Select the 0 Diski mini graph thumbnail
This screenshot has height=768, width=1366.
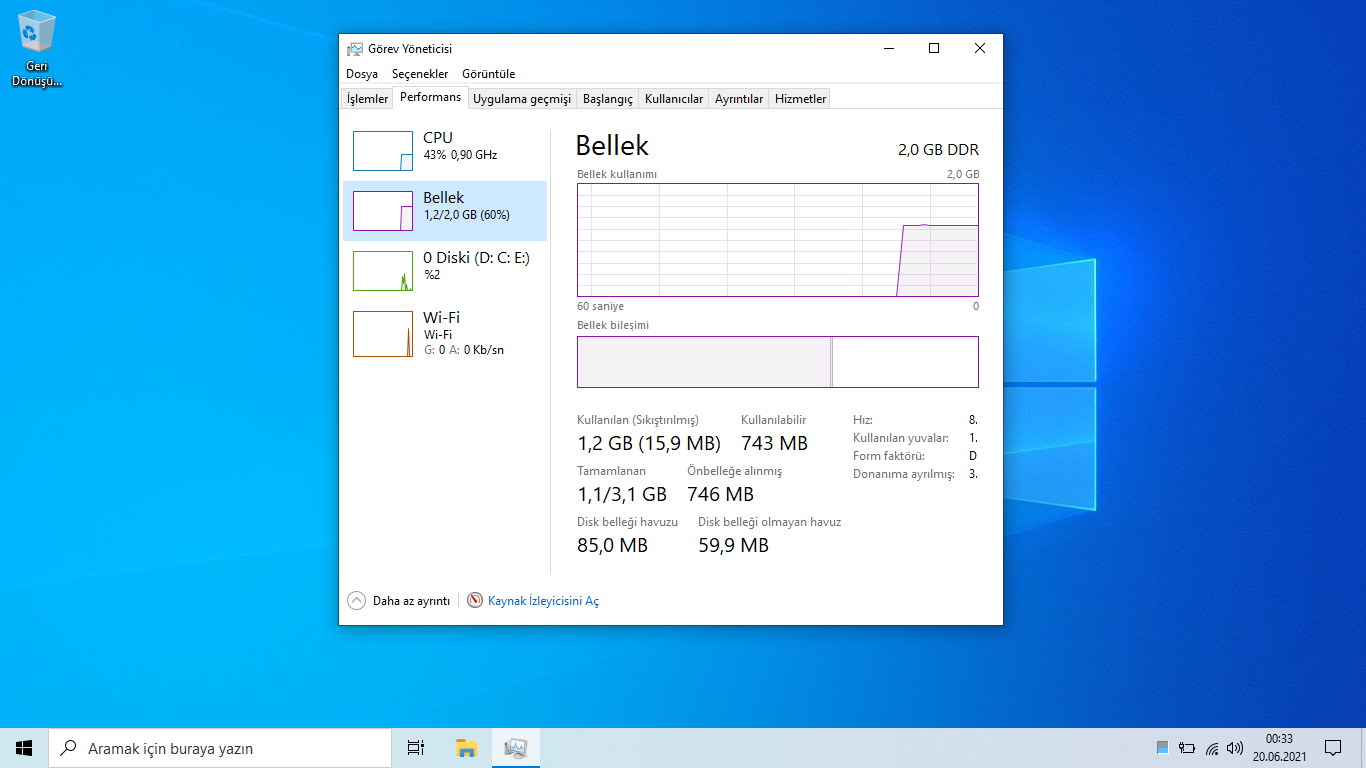(383, 271)
